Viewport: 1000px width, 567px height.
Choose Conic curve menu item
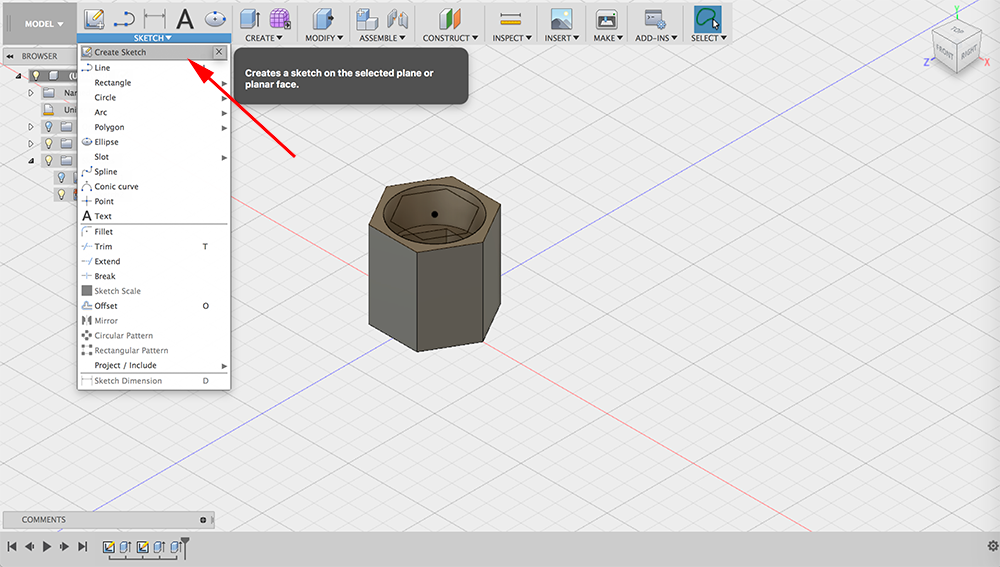pyautogui.click(x=154, y=187)
